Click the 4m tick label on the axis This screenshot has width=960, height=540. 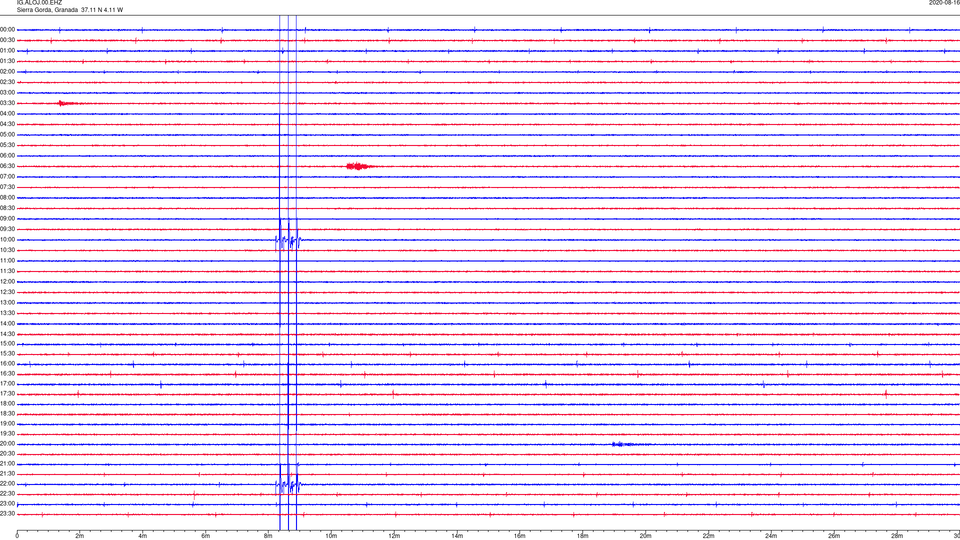point(143,536)
